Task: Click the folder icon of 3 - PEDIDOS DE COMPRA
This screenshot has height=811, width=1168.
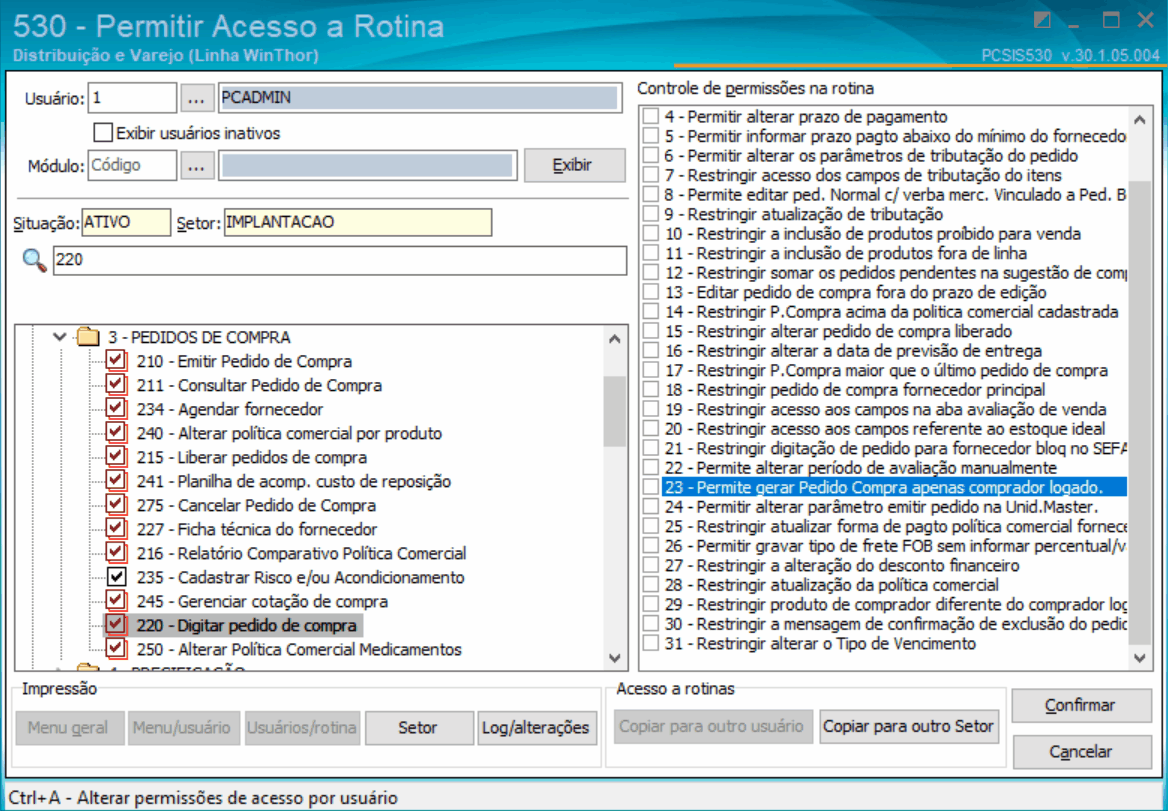Action: 89,337
